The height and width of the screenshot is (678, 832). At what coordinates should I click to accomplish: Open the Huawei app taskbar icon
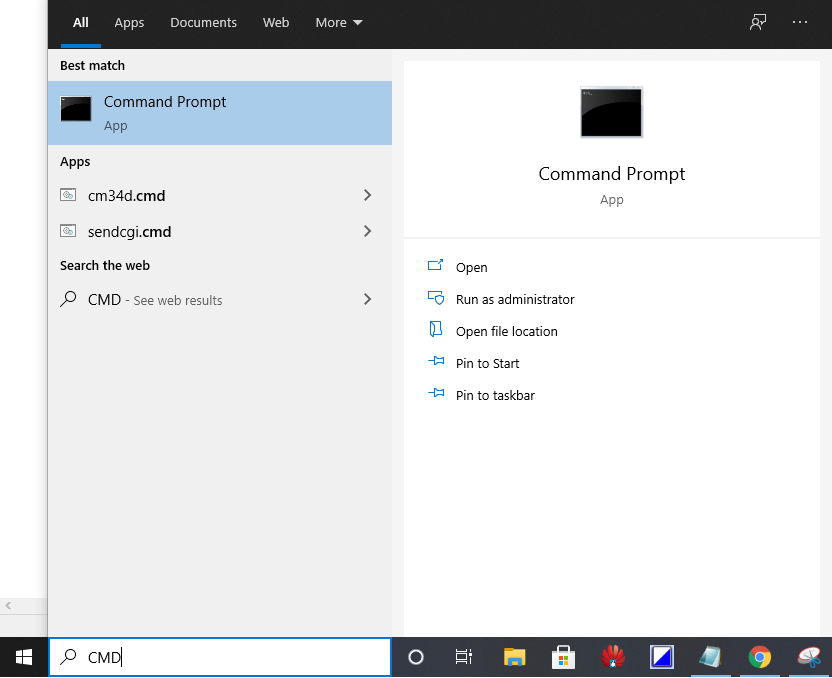pyautogui.click(x=613, y=657)
